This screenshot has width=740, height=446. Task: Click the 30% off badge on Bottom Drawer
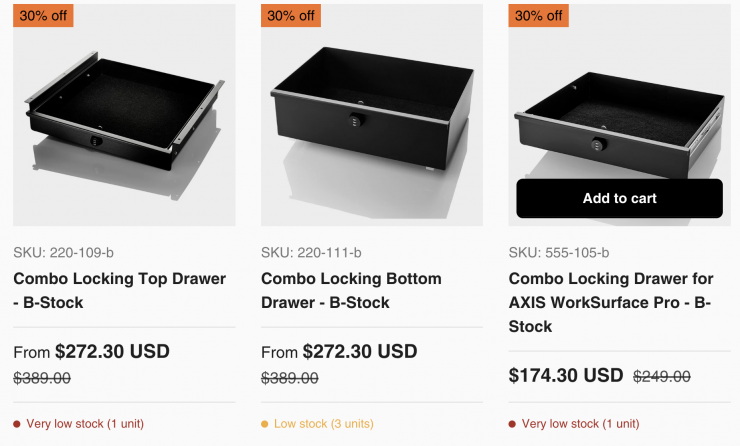(x=291, y=16)
